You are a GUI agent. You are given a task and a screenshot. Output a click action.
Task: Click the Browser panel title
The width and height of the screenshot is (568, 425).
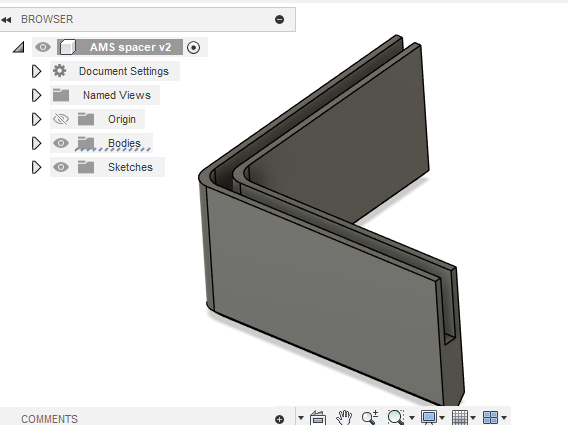[47, 19]
